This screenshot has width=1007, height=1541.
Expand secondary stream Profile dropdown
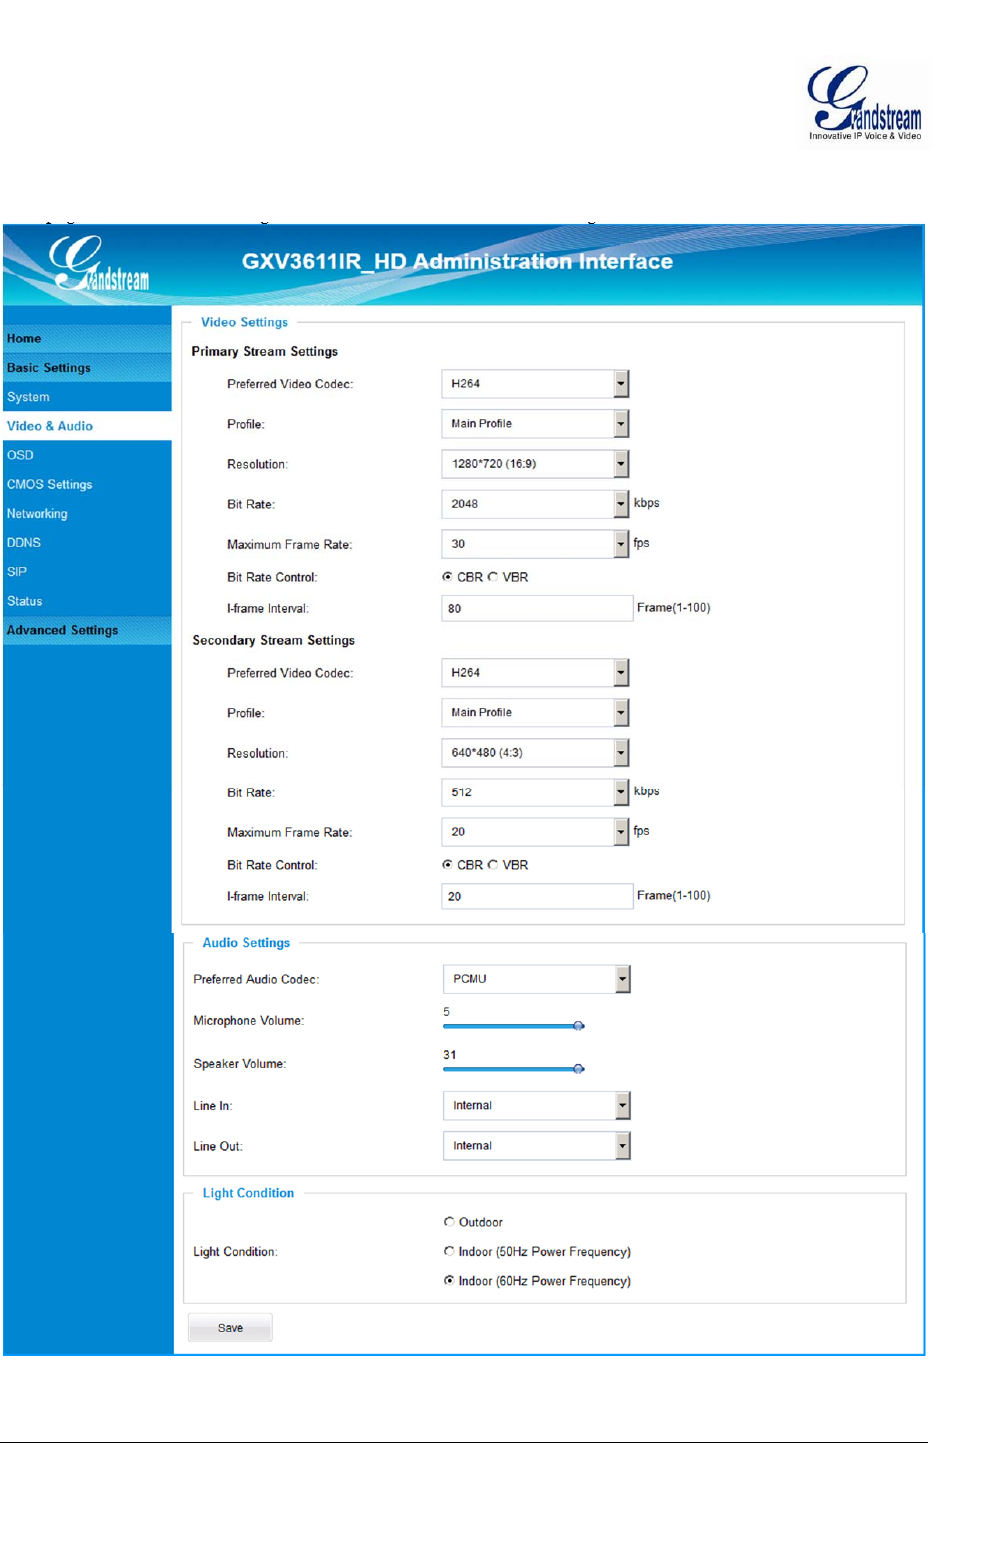tap(535, 712)
